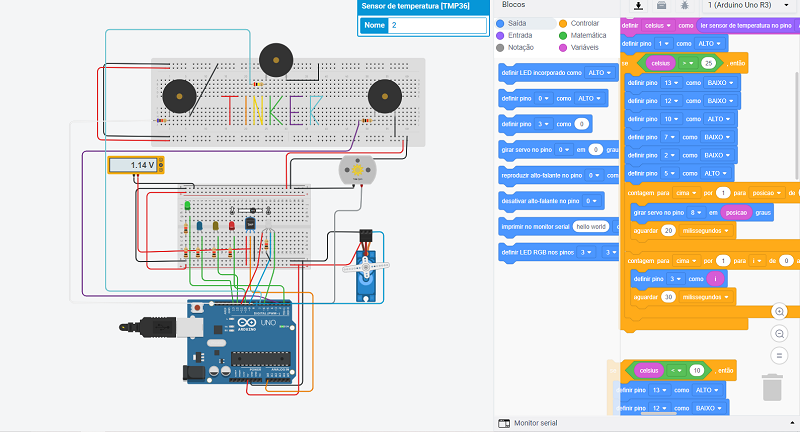This screenshot has height=432, width=800.
Task: Select the right piezo buzzer
Action: click(x=385, y=96)
